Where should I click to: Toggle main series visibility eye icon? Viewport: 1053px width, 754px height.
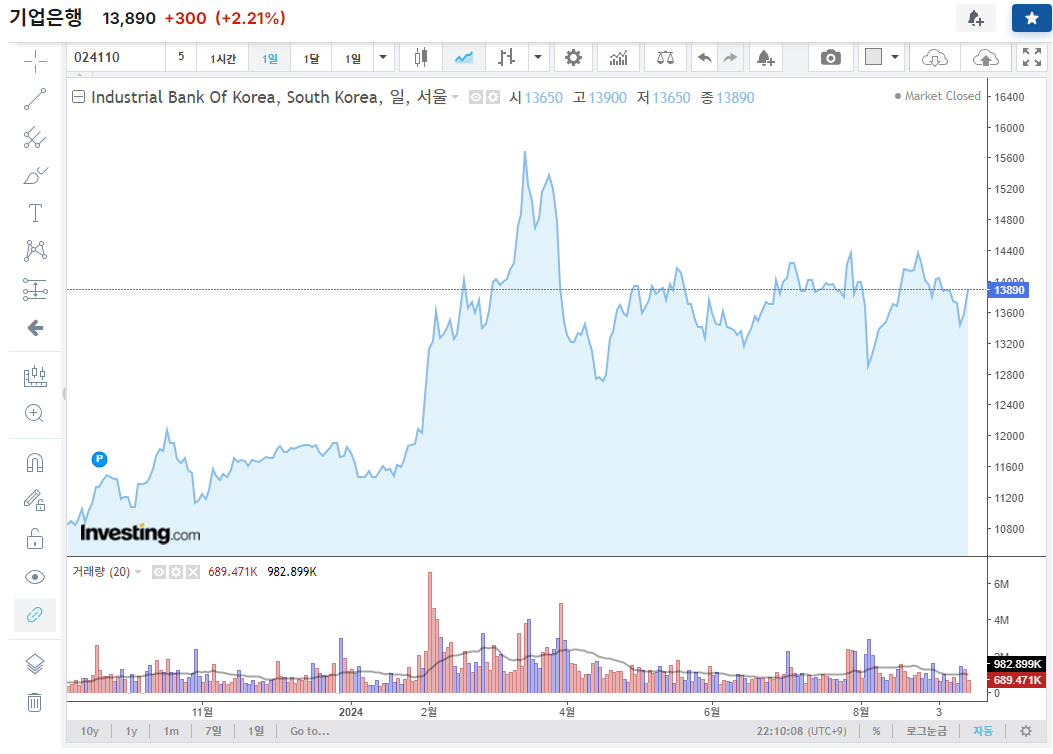(x=475, y=97)
